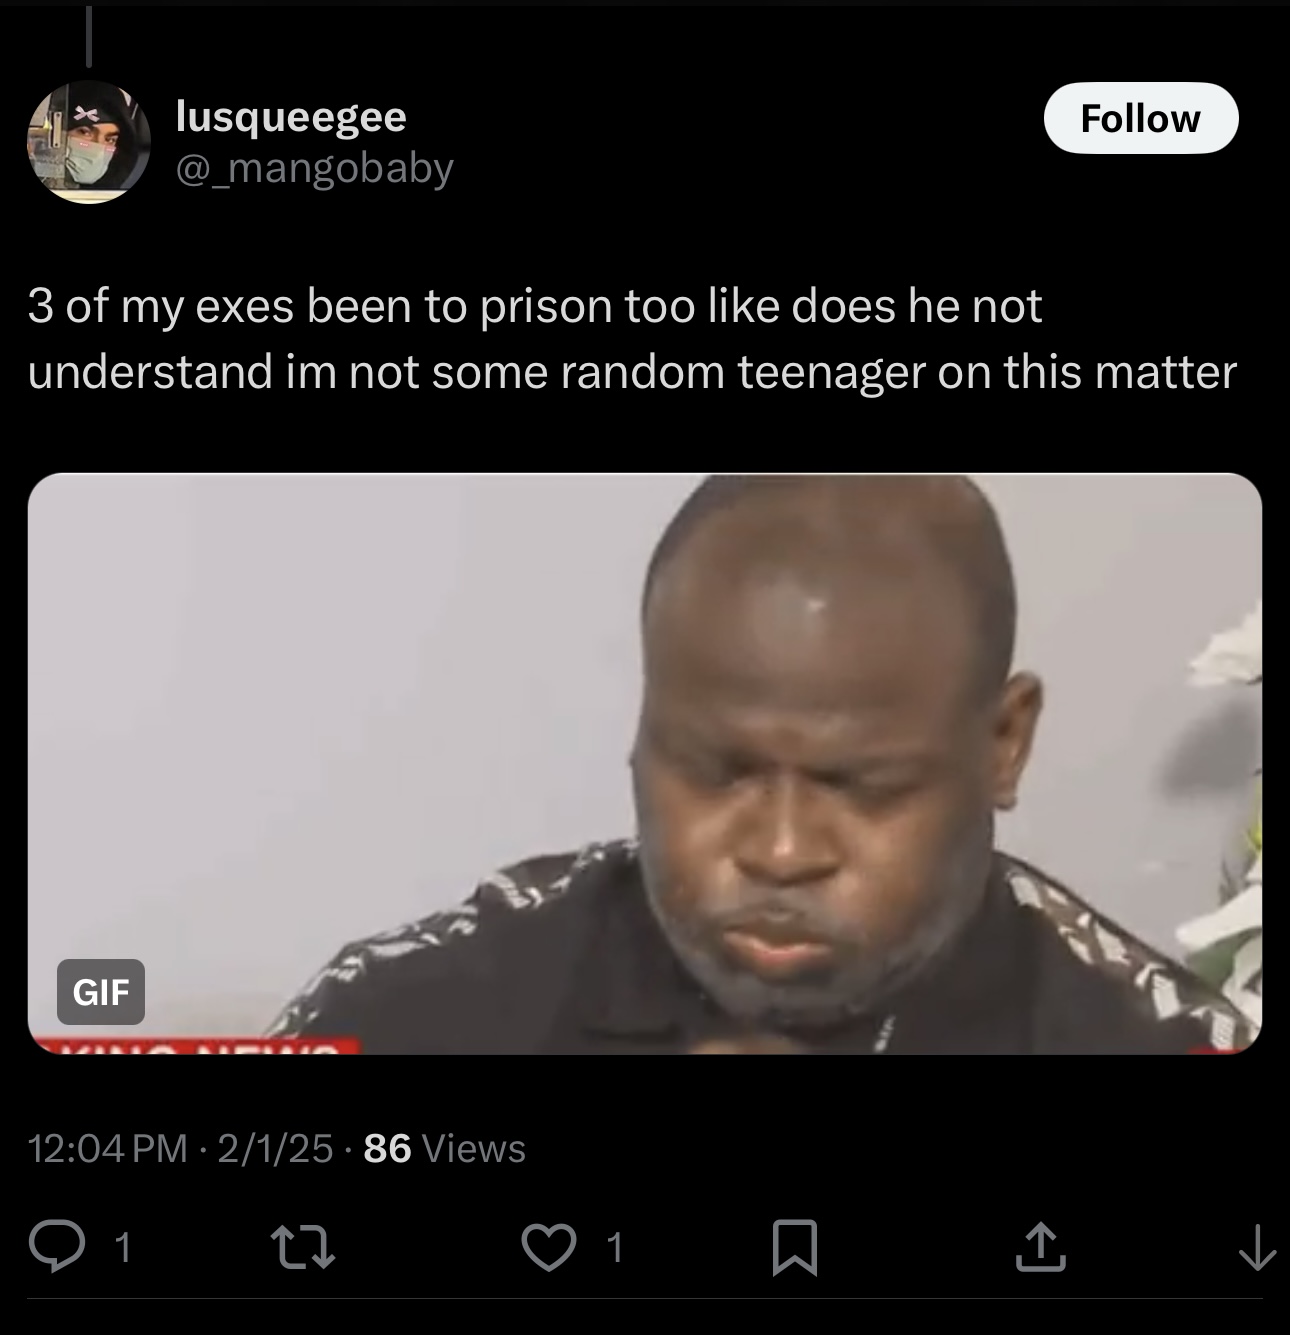Tap the GIF badge label
Viewport: 1290px width, 1335px height.
click(x=101, y=992)
